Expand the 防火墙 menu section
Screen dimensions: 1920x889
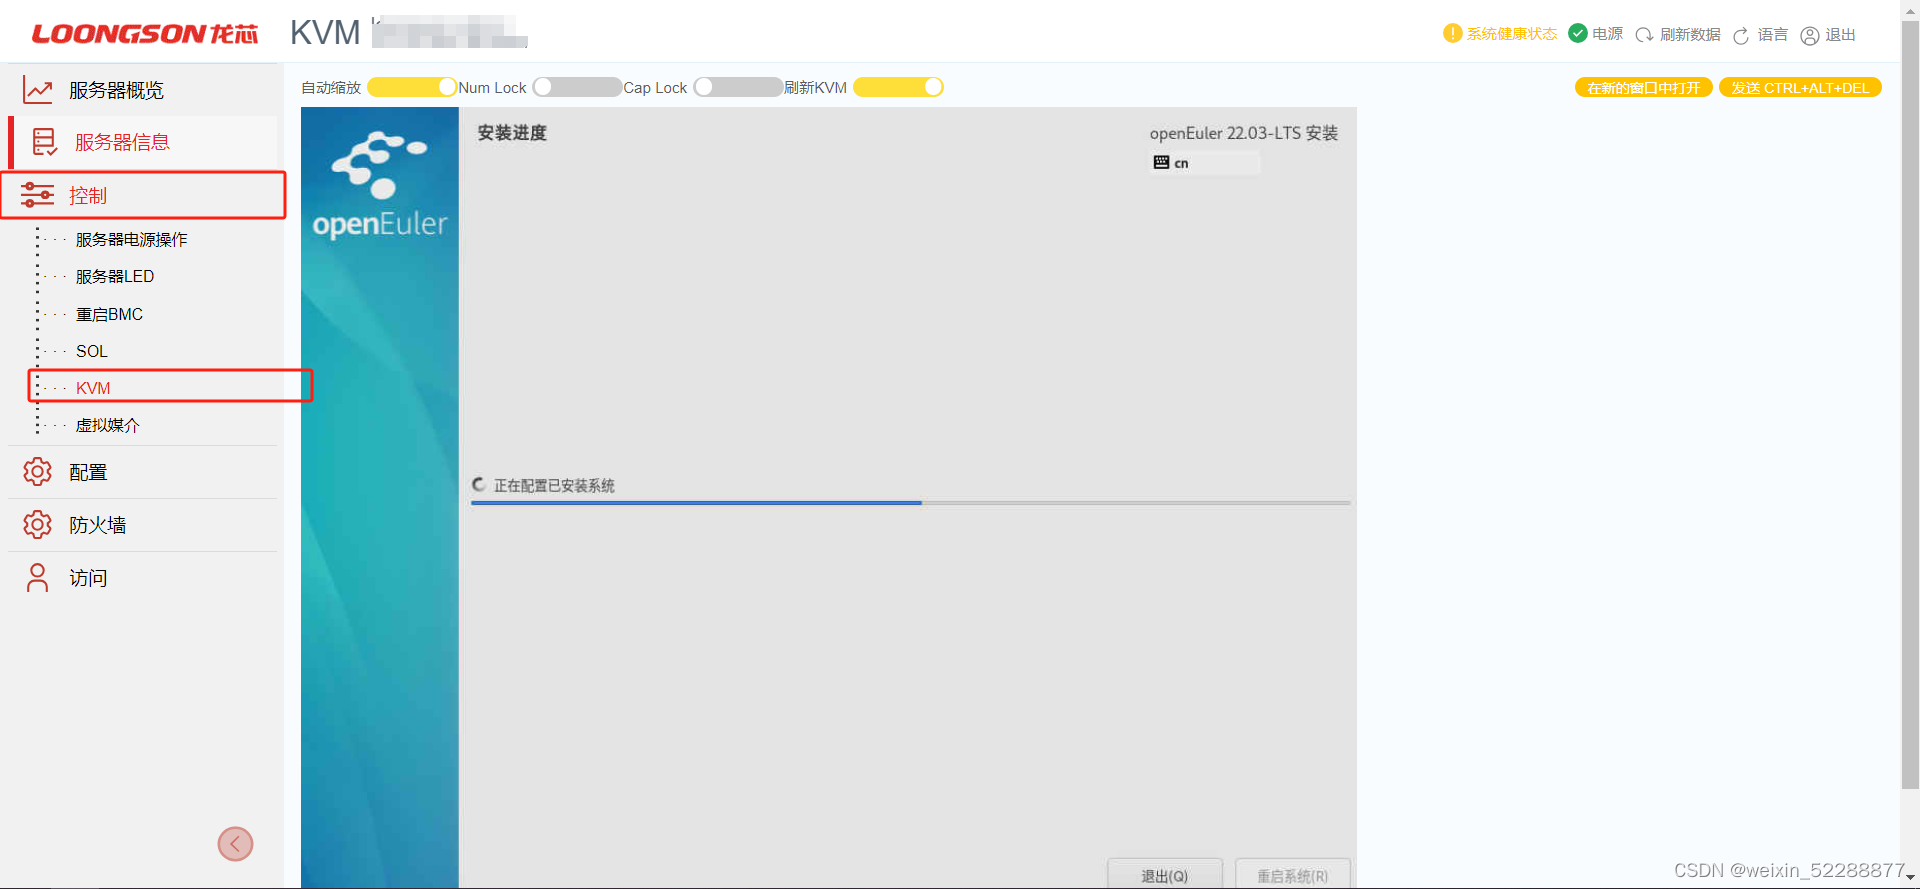[143, 525]
